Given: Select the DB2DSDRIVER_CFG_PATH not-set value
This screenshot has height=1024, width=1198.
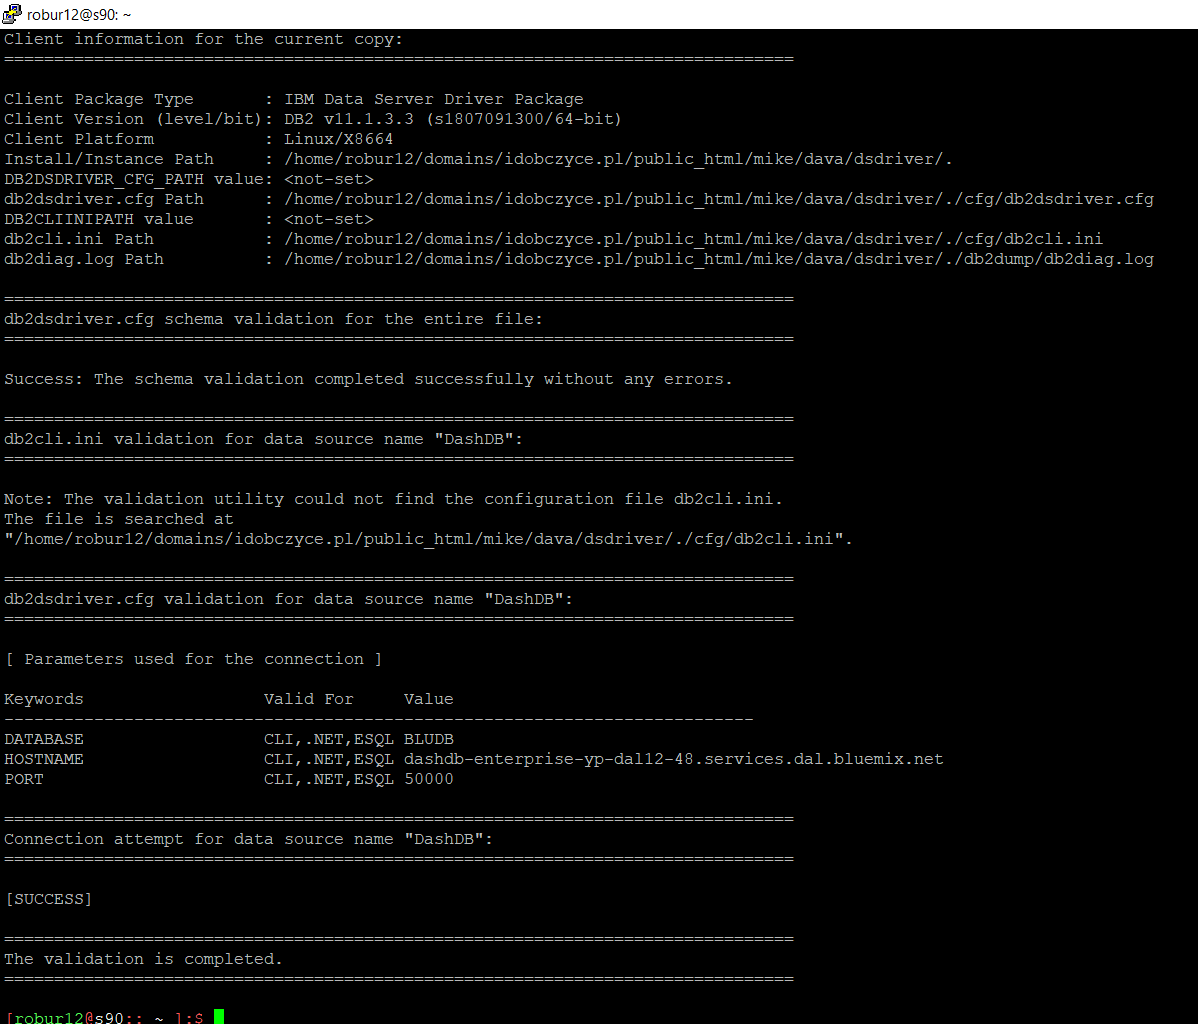Looking at the screenshot, I should (x=330, y=178).
